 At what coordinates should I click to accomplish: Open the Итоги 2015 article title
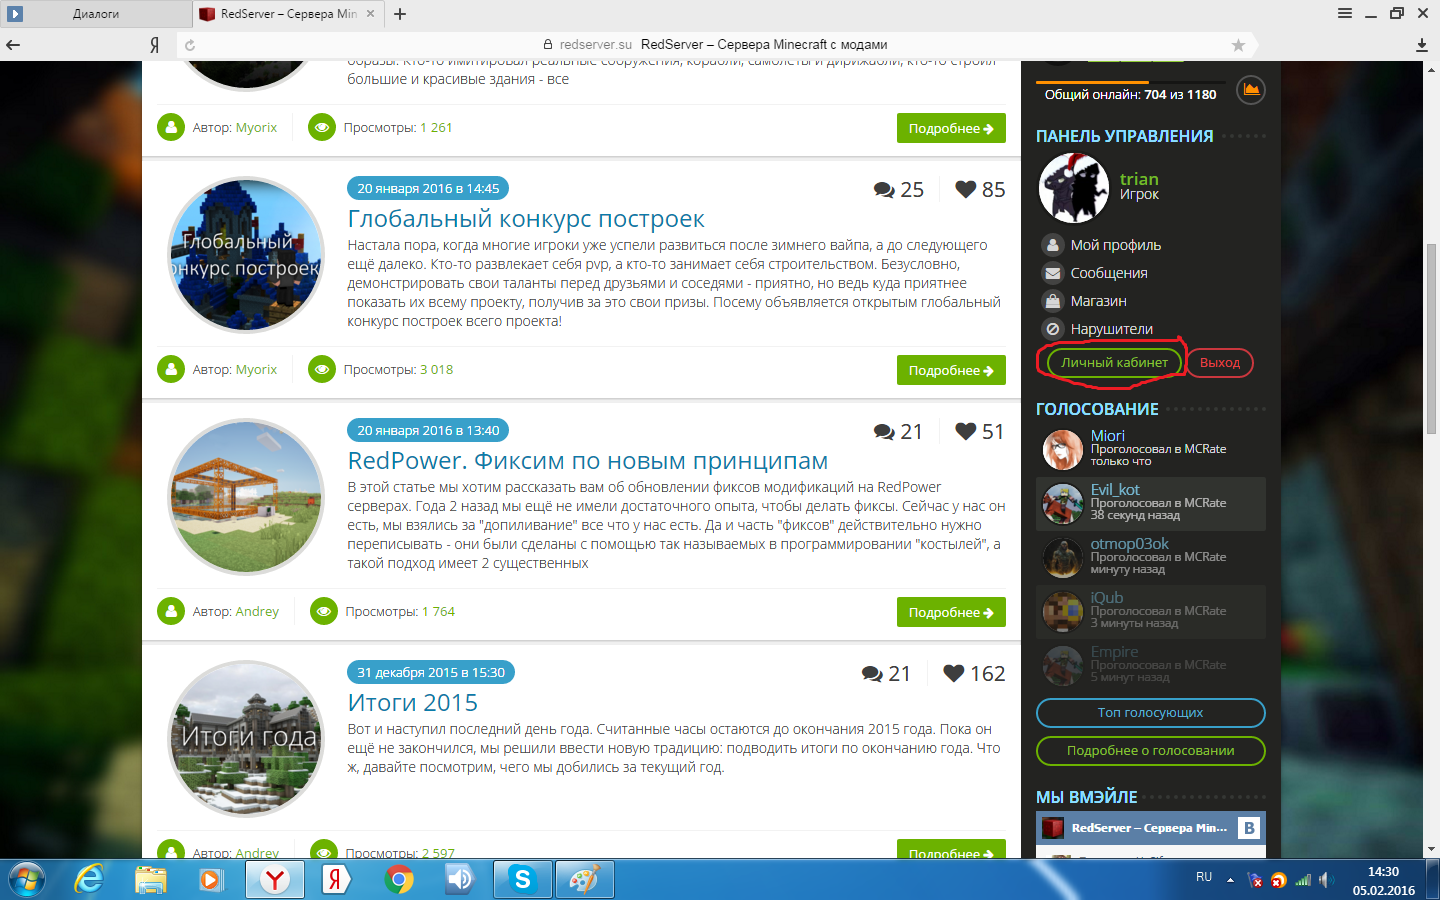click(x=413, y=703)
